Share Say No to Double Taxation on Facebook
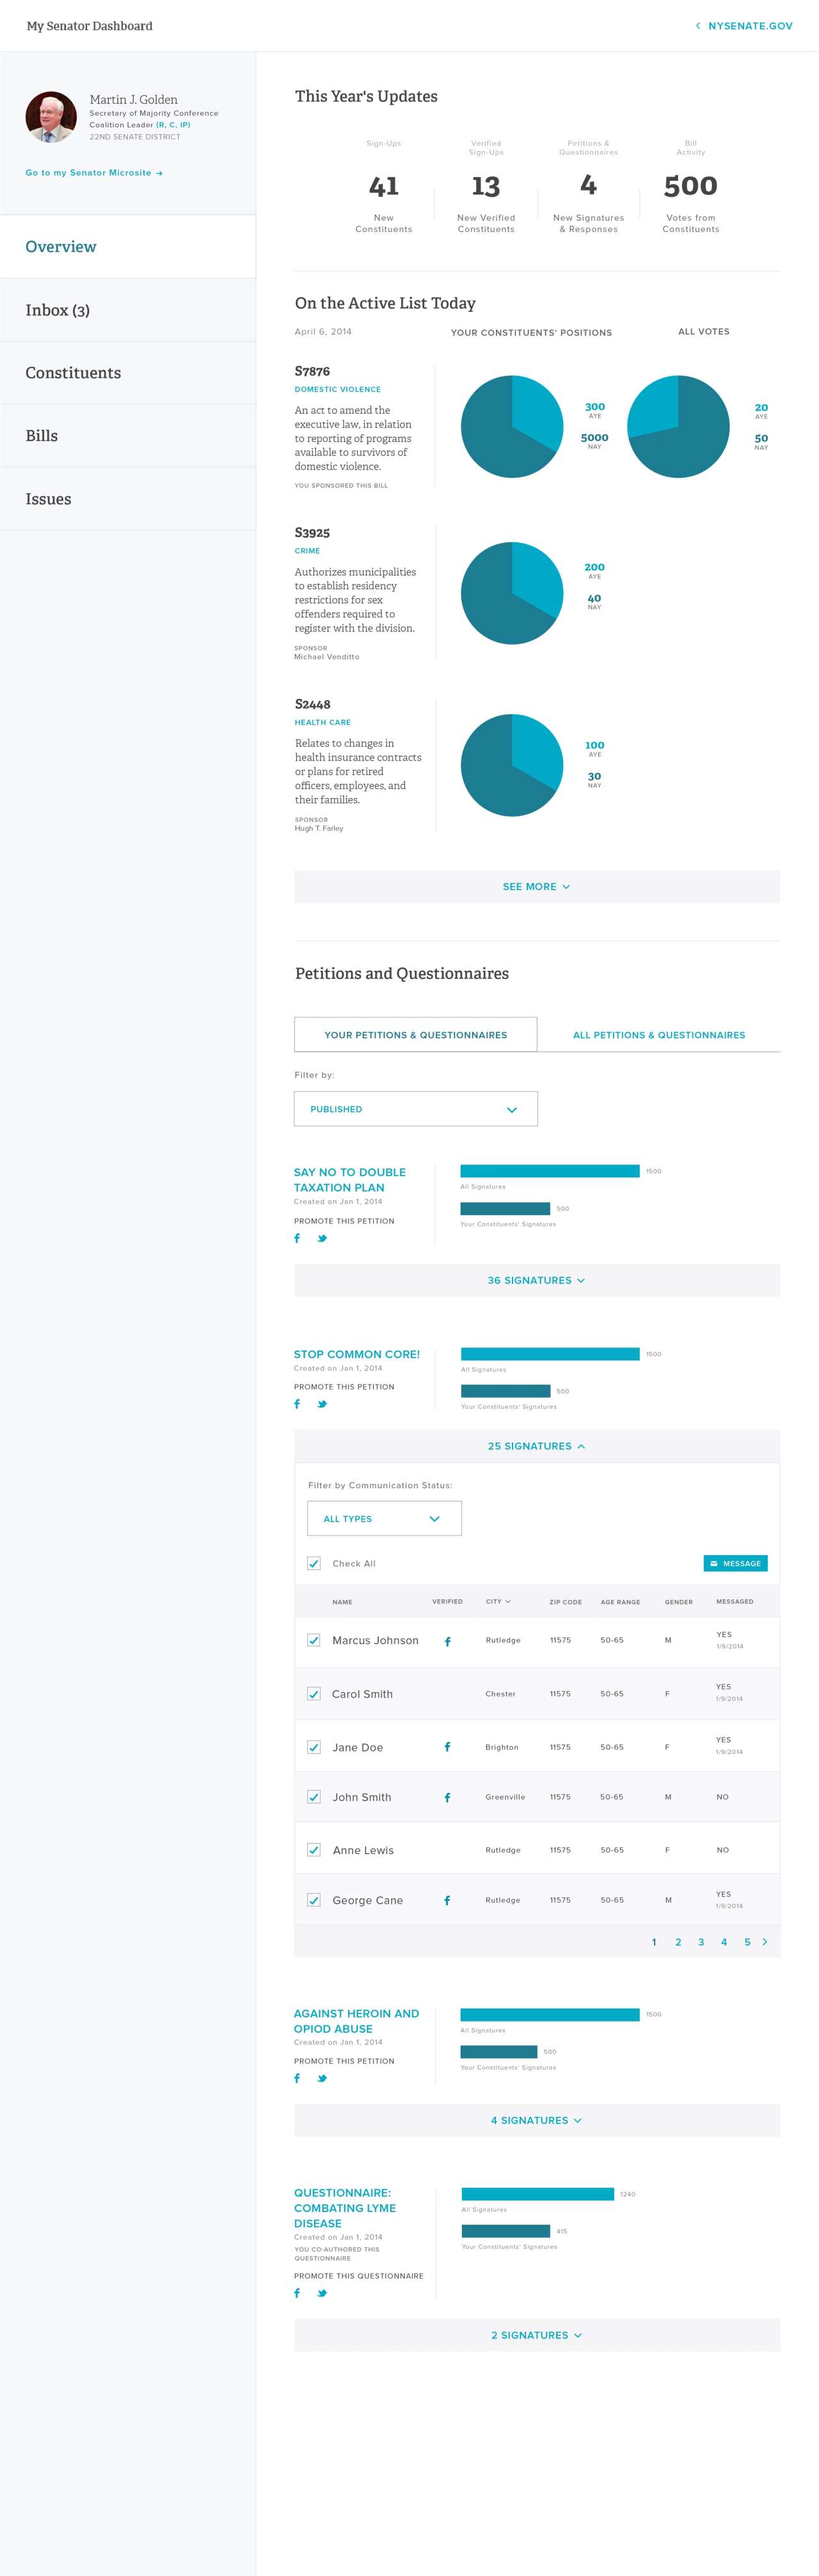 coord(297,1238)
